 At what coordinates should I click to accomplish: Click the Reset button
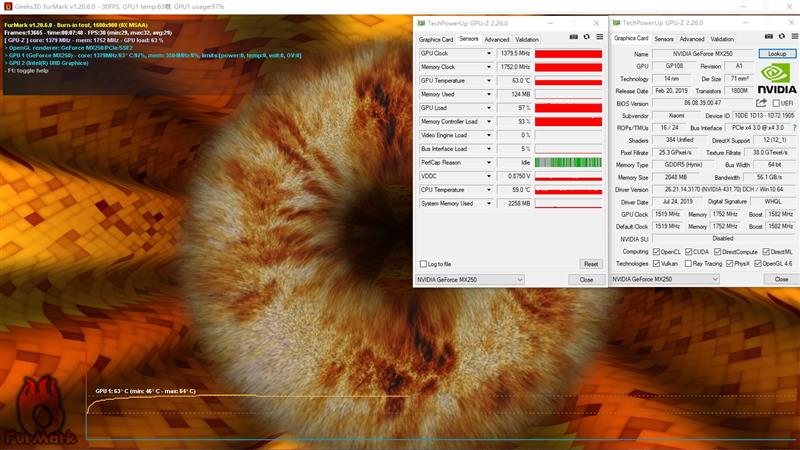pos(591,264)
